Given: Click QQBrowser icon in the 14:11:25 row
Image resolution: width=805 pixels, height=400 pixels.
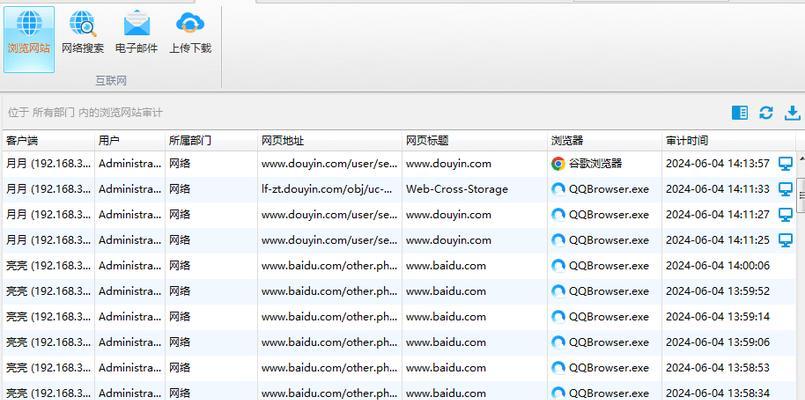Looking at the screenshot, I should pyautogui.click(x=558, y=240).
